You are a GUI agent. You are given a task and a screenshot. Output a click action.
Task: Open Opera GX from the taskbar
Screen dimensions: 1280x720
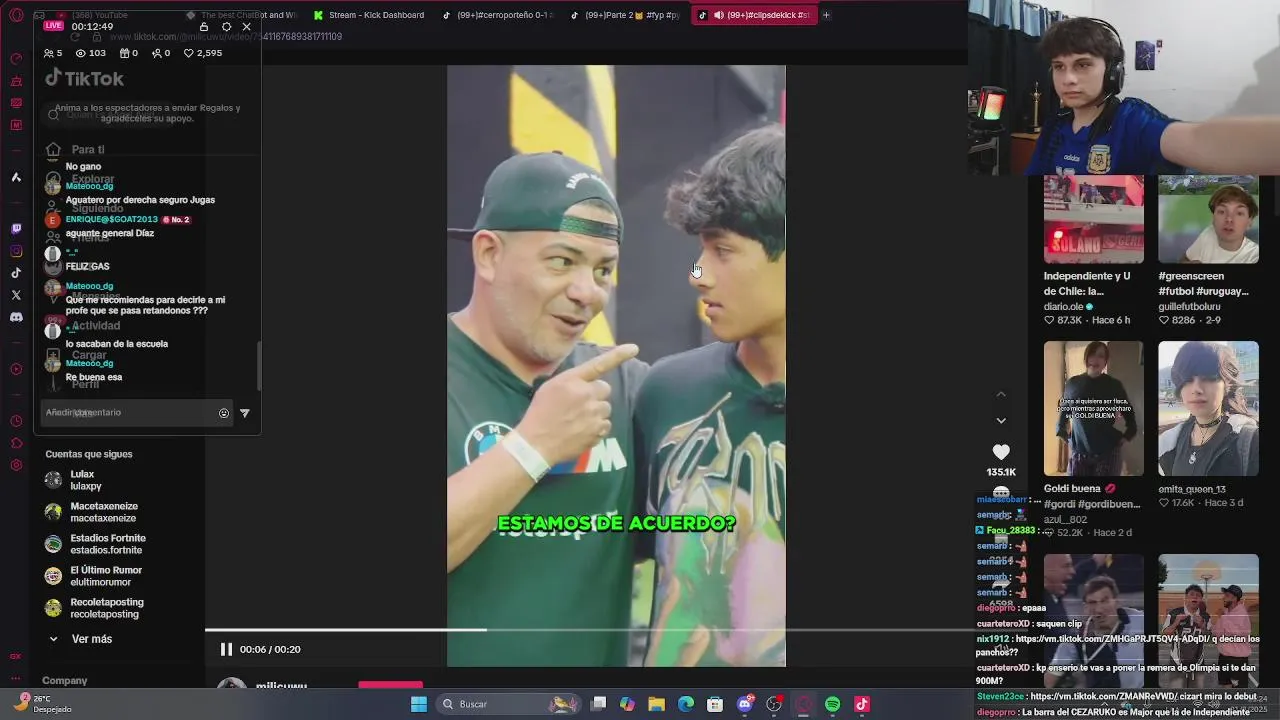803,704
